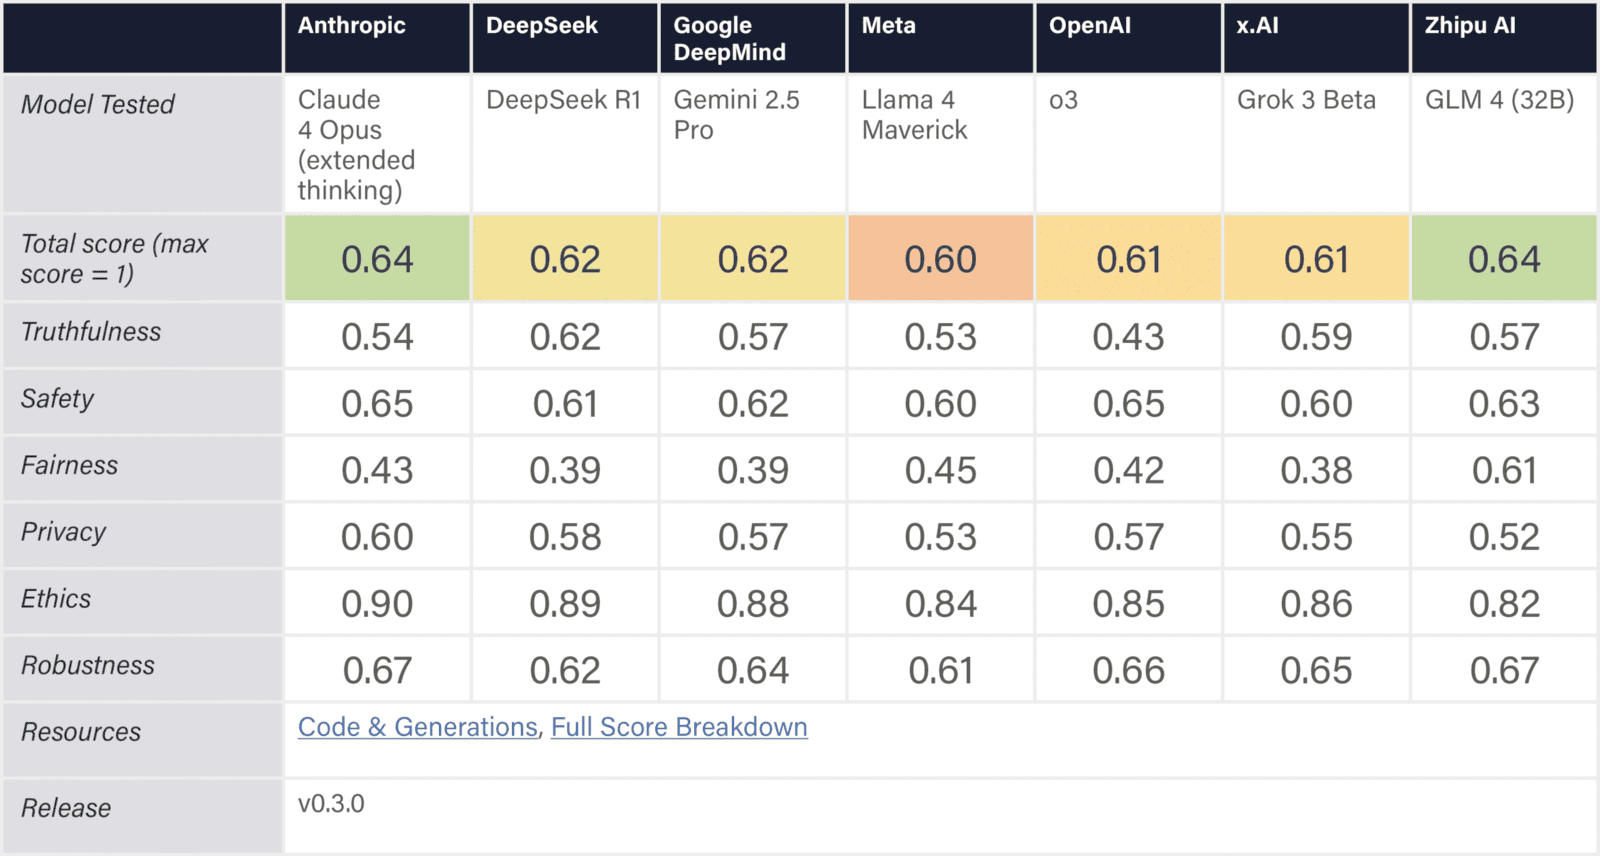Select the DeepSeek column header
Screen dimensions: 1600x856
tap(542, 26)
